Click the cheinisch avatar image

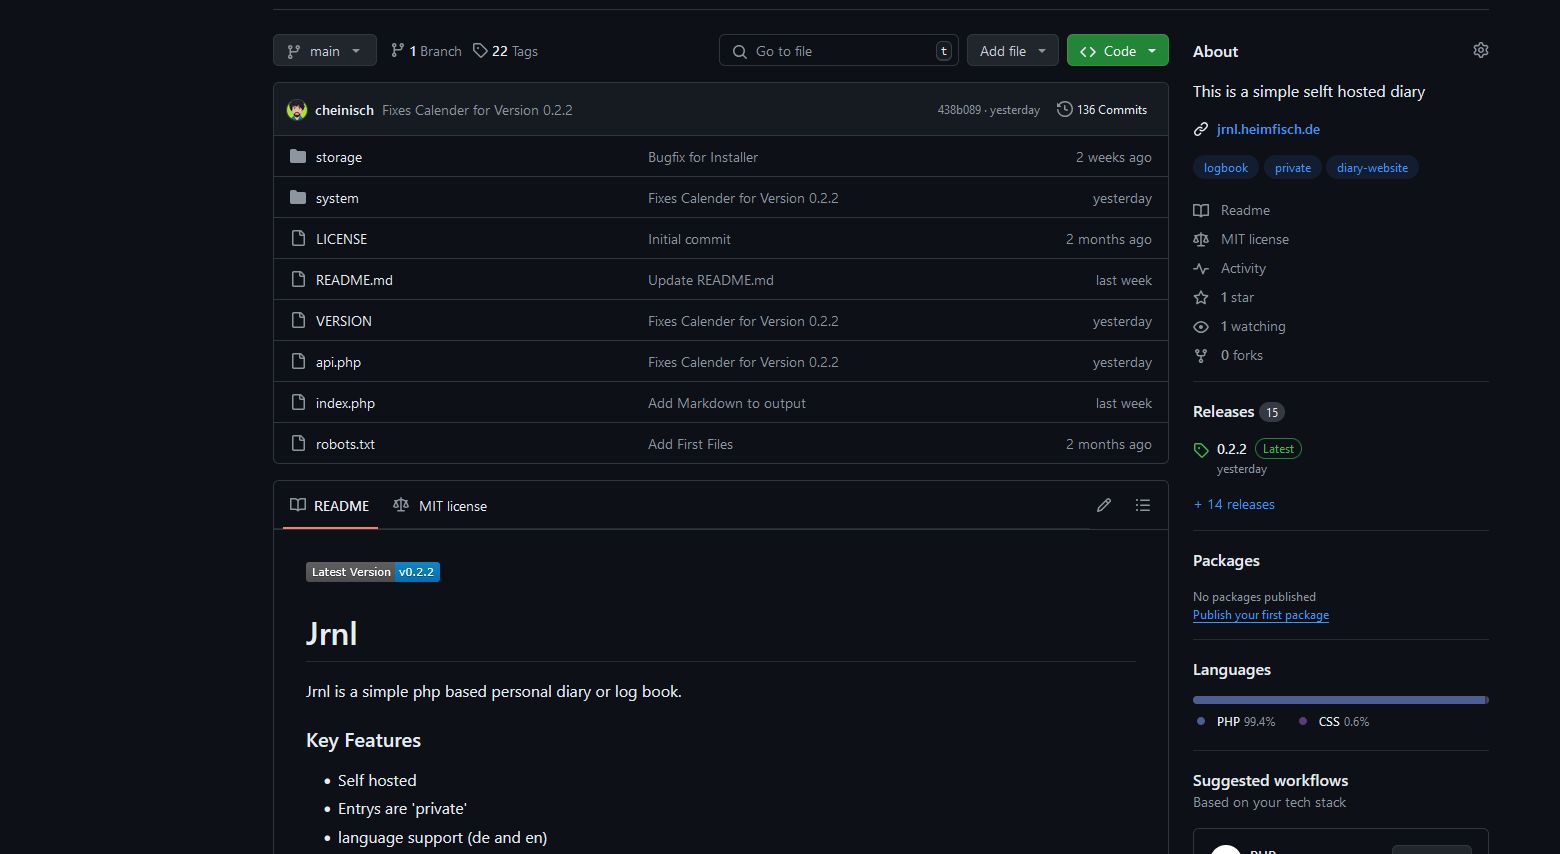(x=297, y=110)
